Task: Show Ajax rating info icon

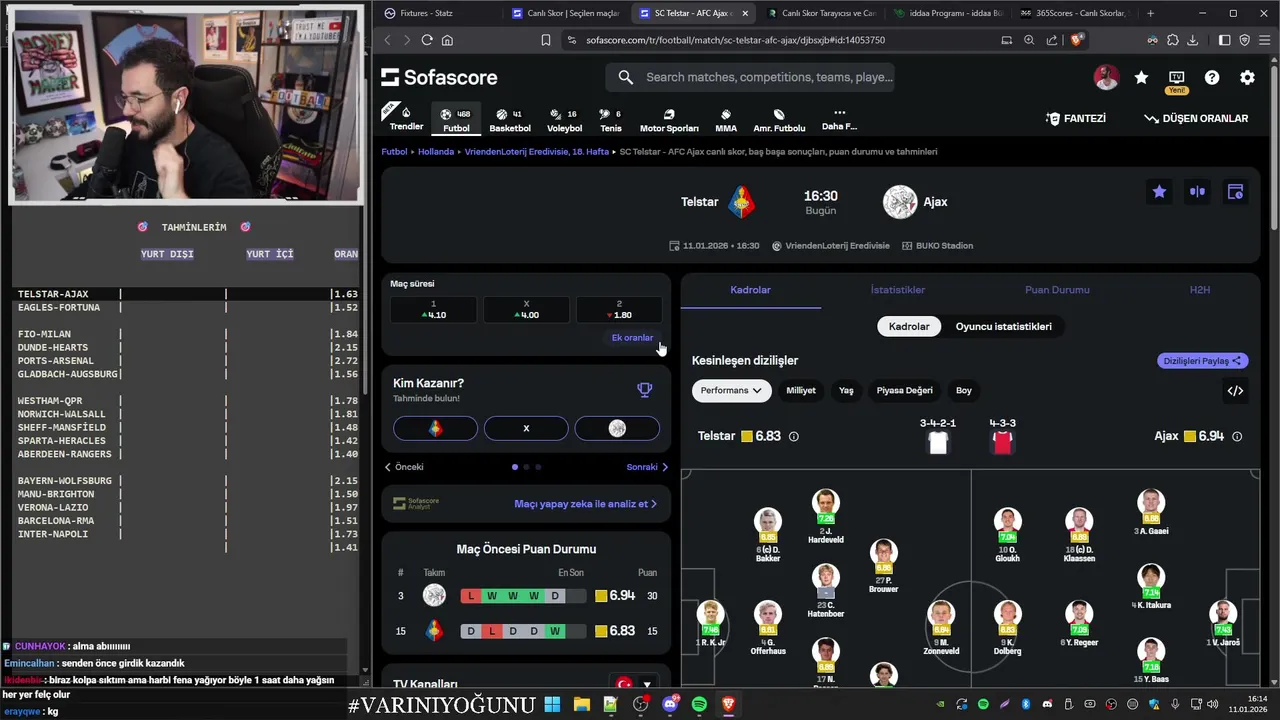Action: 1237,437
